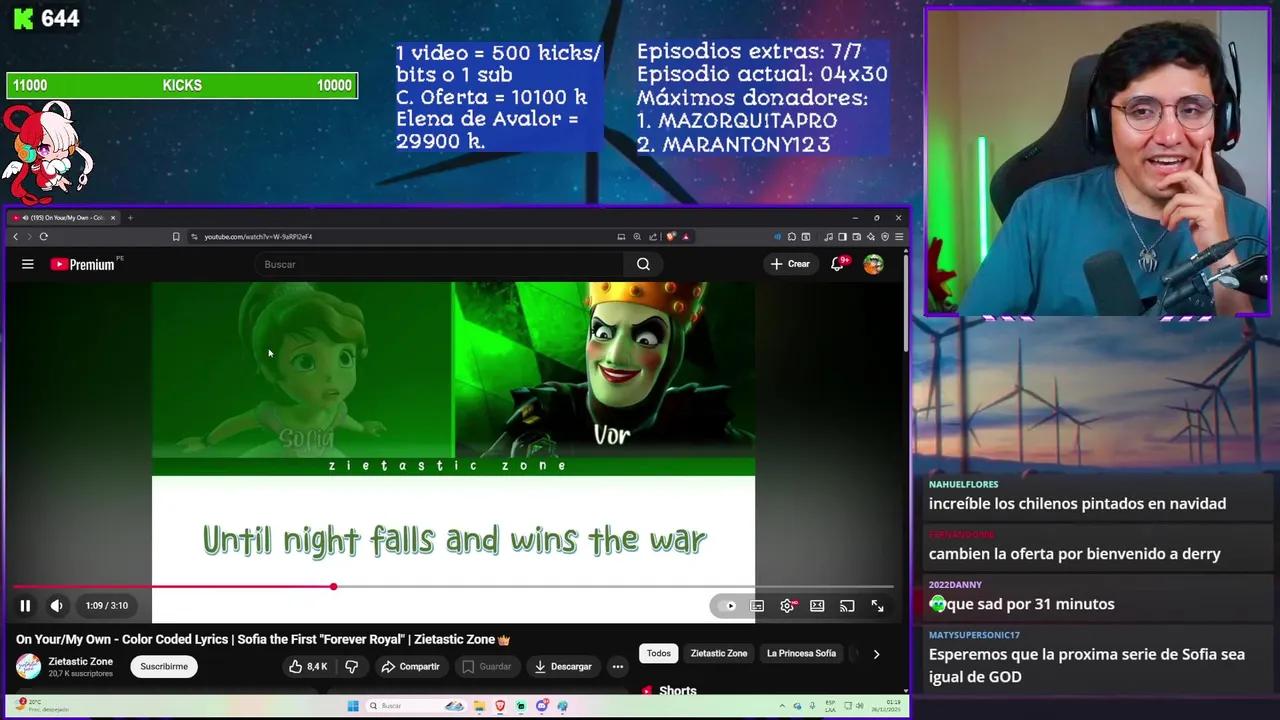Screen dimensions: 1280x720
Task: Open the Brave Shields lion icon
Action: tap(670, 237)
